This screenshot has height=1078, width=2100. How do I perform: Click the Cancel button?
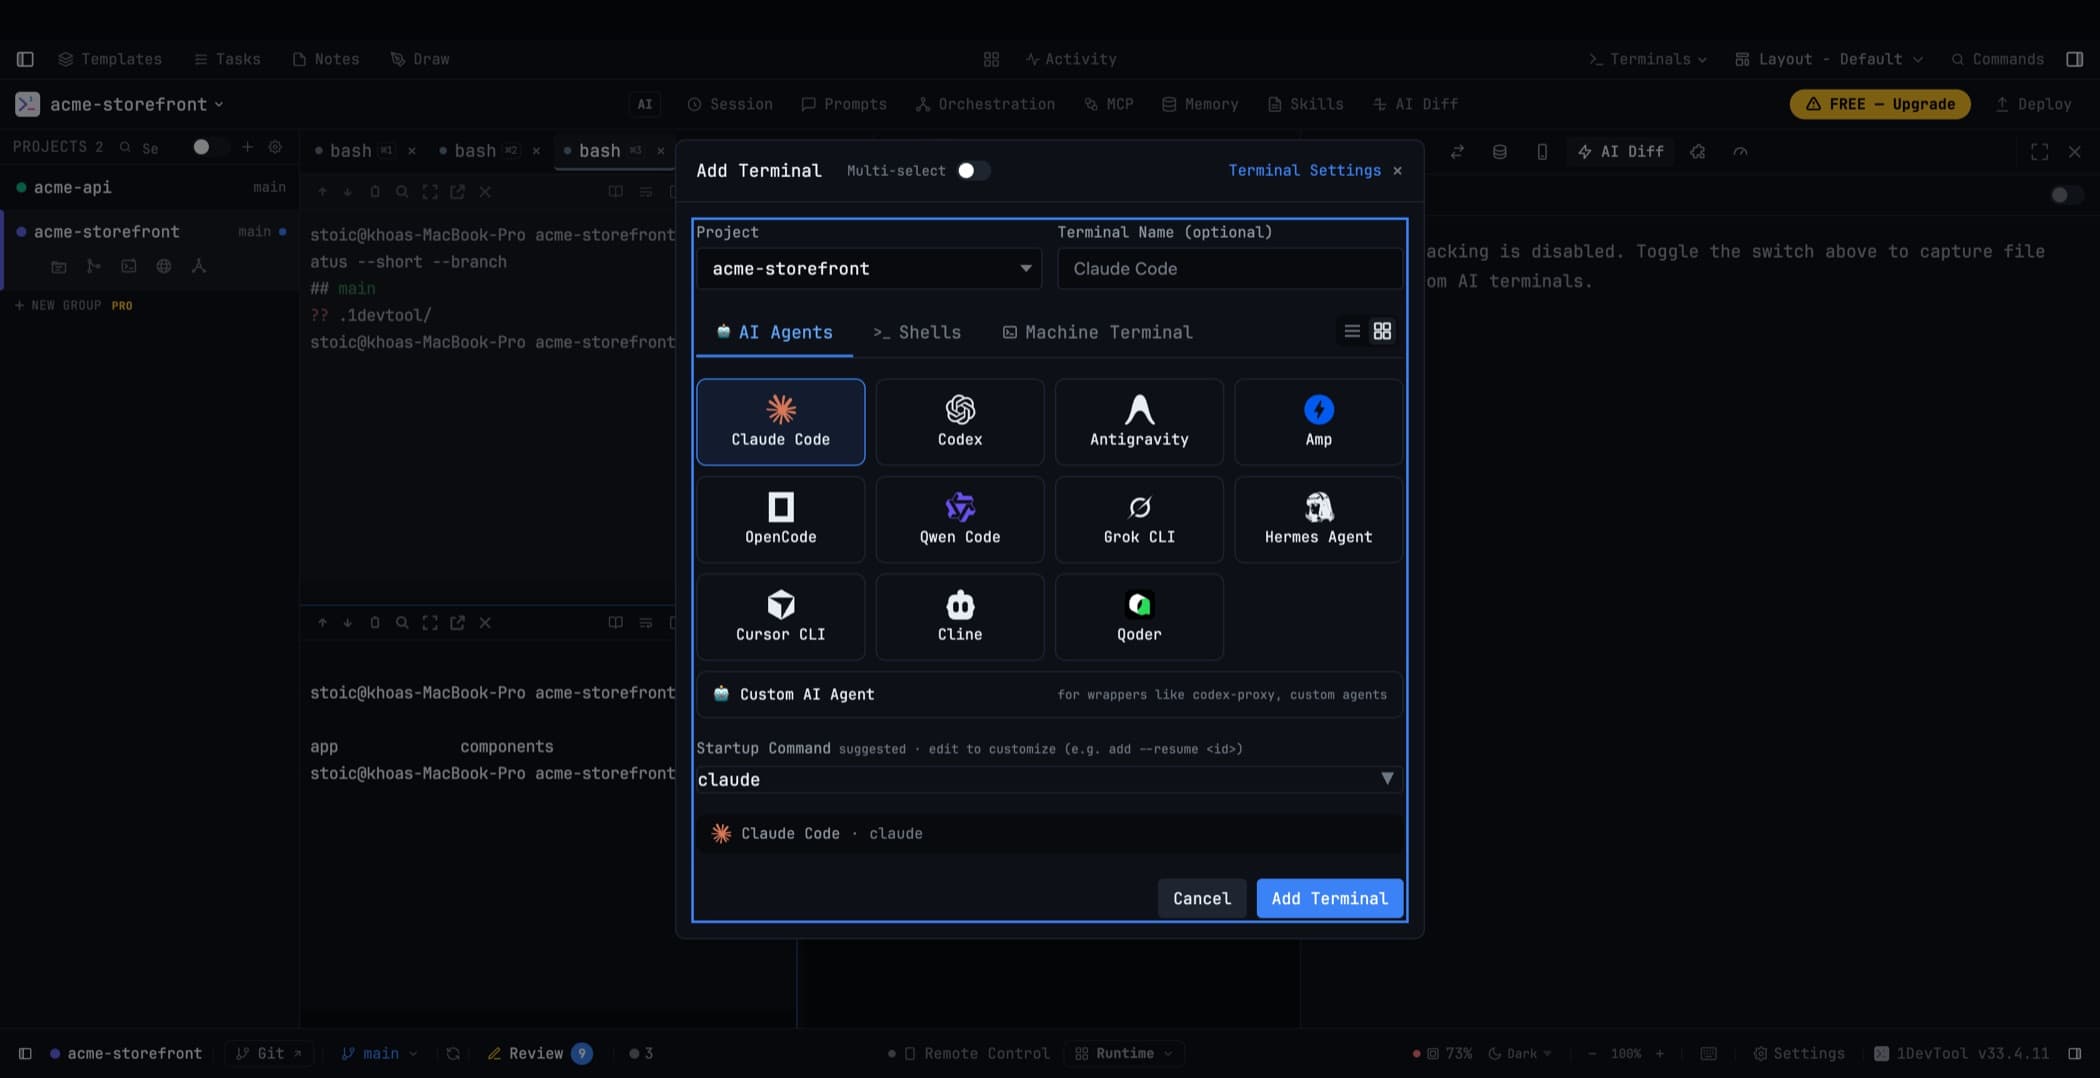pyautogui.click(x=1201, y=898)
